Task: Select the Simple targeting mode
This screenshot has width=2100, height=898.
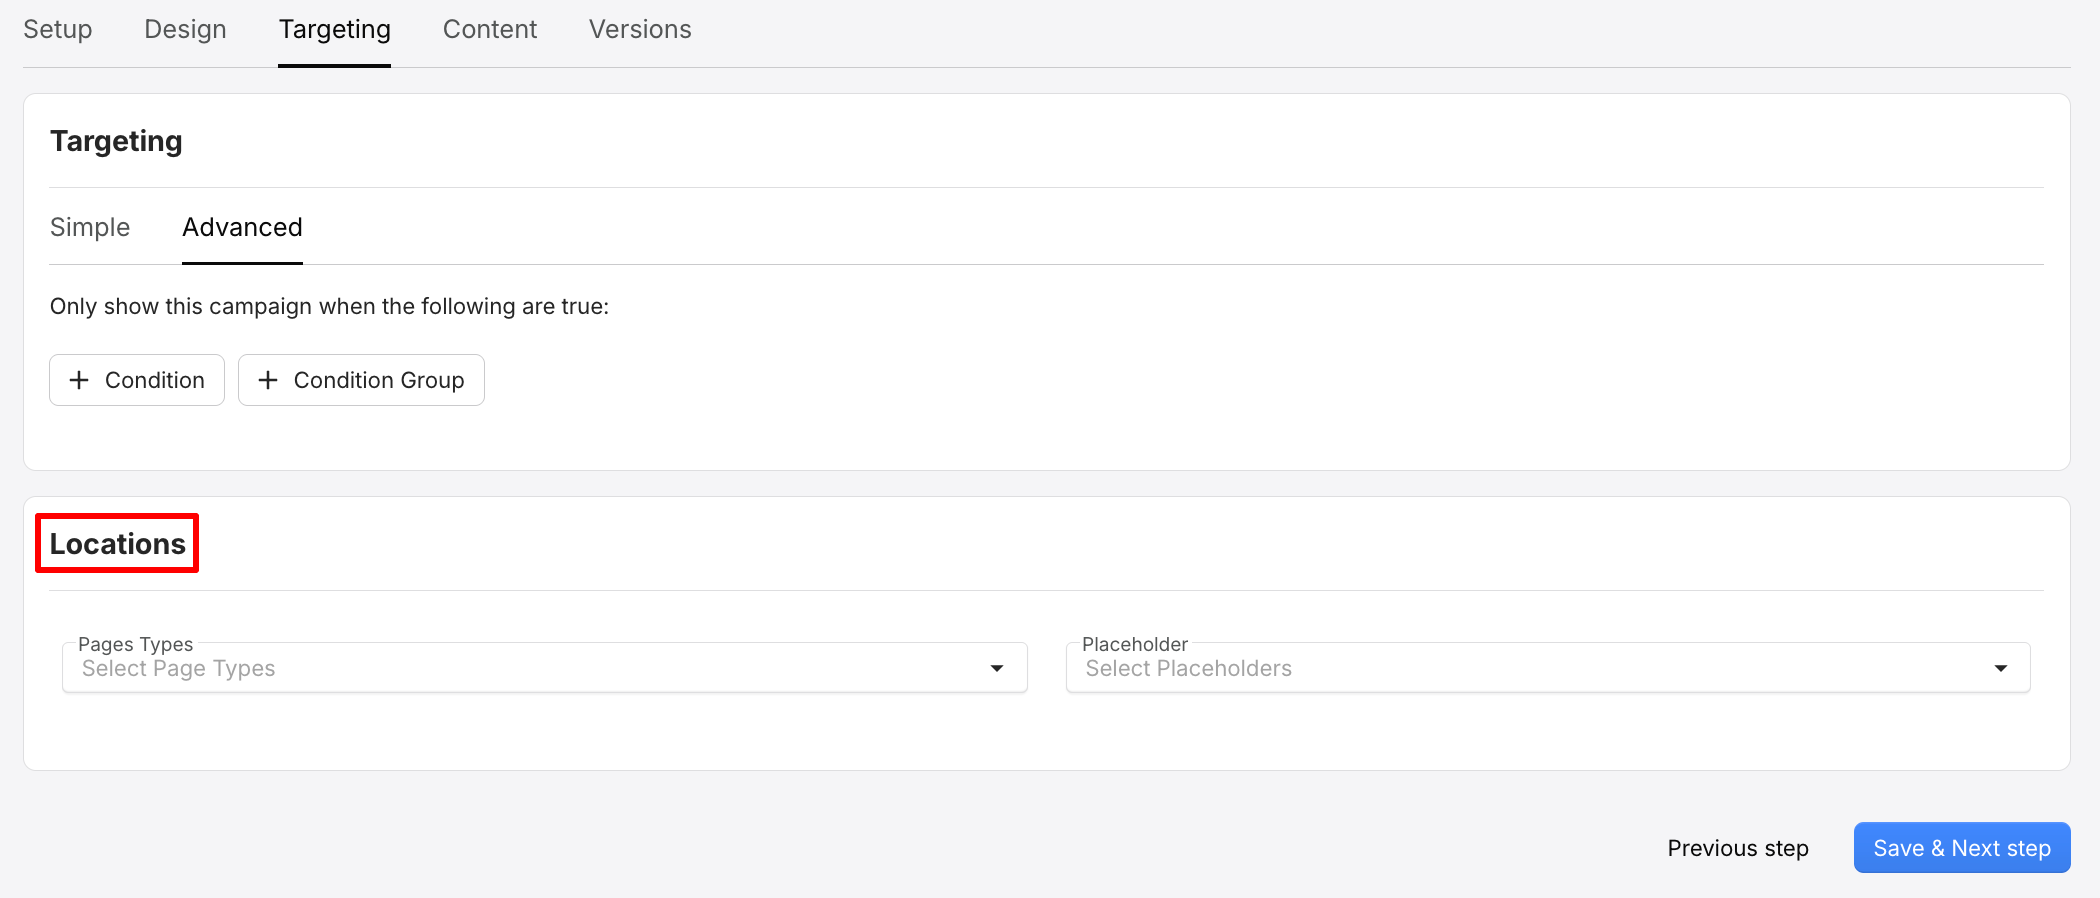Action: coord(89,227)
